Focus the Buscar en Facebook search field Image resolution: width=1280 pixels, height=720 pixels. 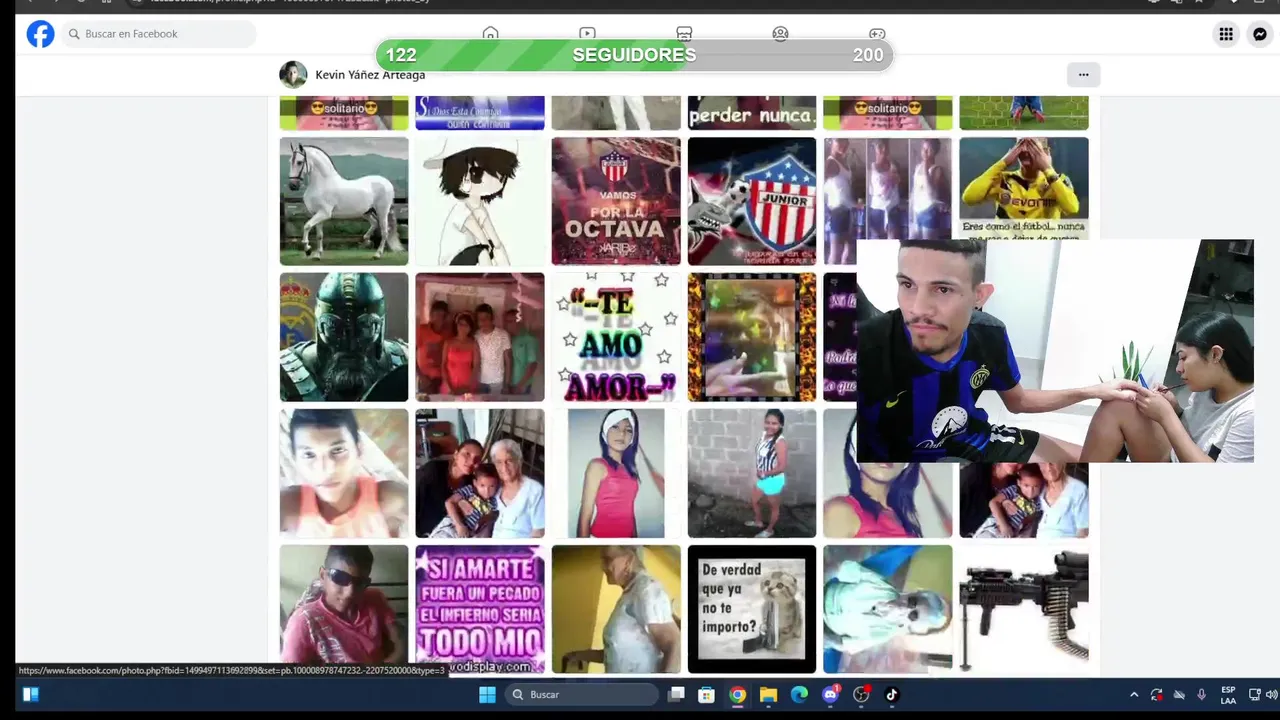coord(160,34)
